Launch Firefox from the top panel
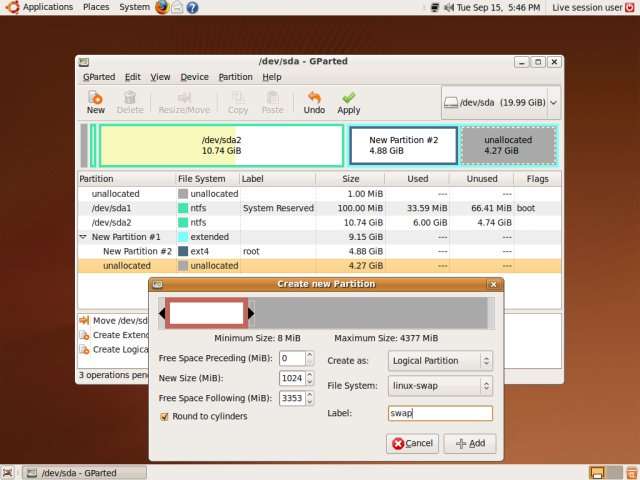 [162, 7]
